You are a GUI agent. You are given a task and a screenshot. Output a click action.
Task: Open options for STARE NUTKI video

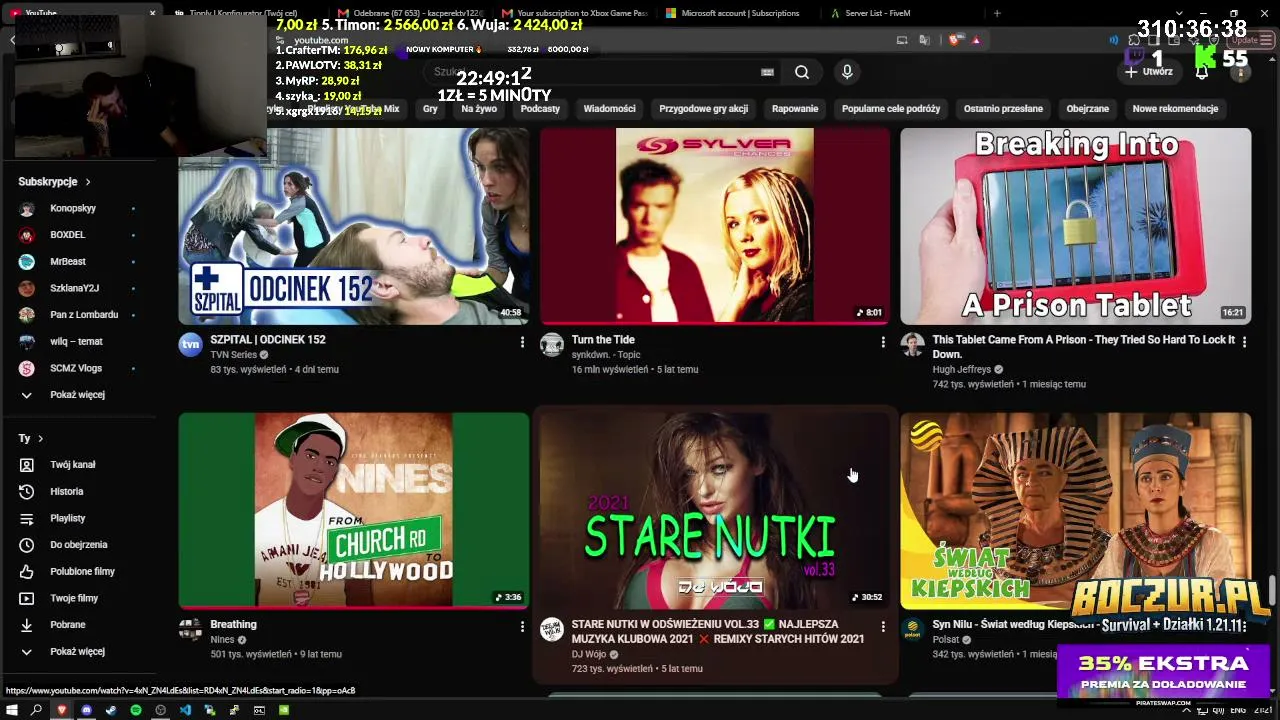point(883,627)
